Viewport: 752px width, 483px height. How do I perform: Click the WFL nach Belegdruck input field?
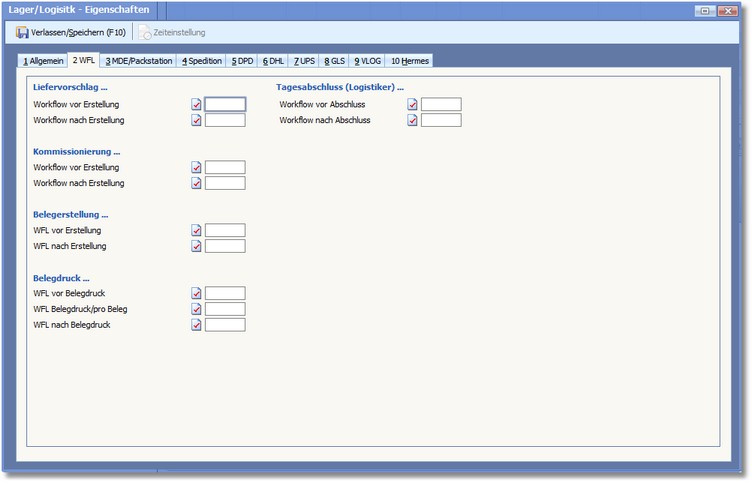point(225,325)
